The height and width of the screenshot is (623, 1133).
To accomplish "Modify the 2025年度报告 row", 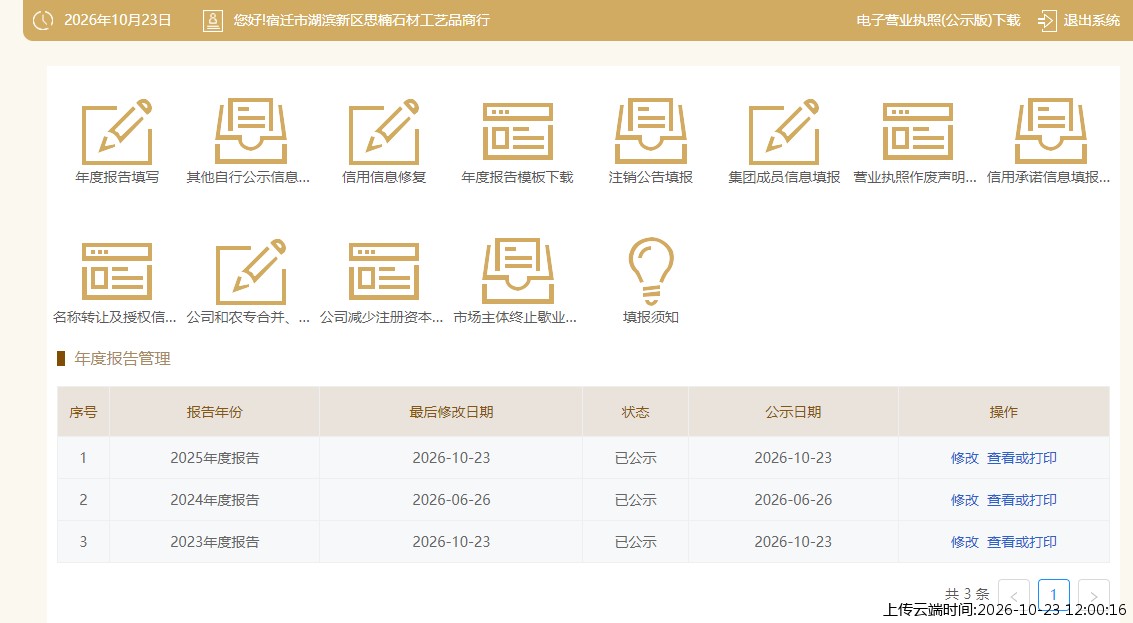I will [x=965, y=457].
